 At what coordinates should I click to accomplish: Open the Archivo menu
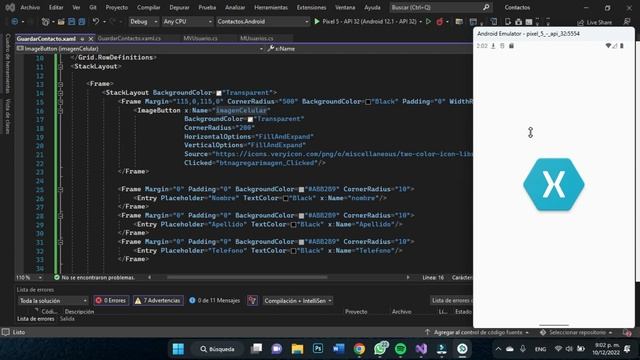[30, 7]
